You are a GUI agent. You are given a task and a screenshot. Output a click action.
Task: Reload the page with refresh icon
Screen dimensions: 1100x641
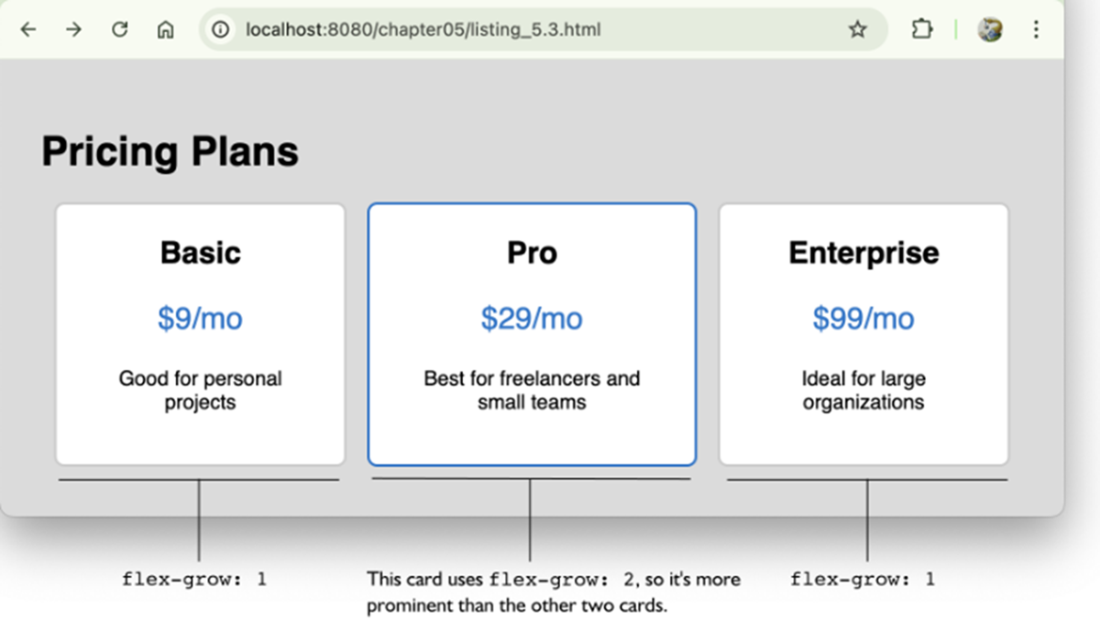120,30
